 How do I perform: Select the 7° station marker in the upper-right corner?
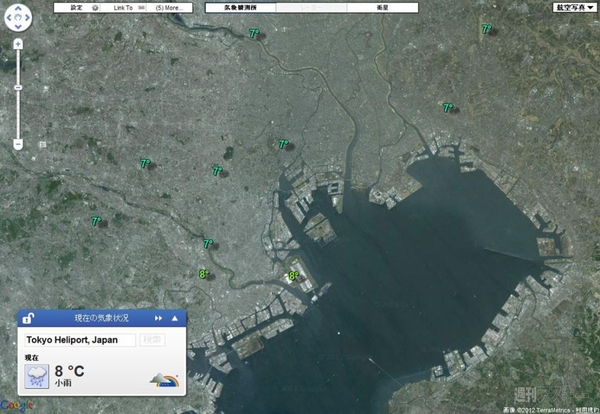click(x=486, y=29)
